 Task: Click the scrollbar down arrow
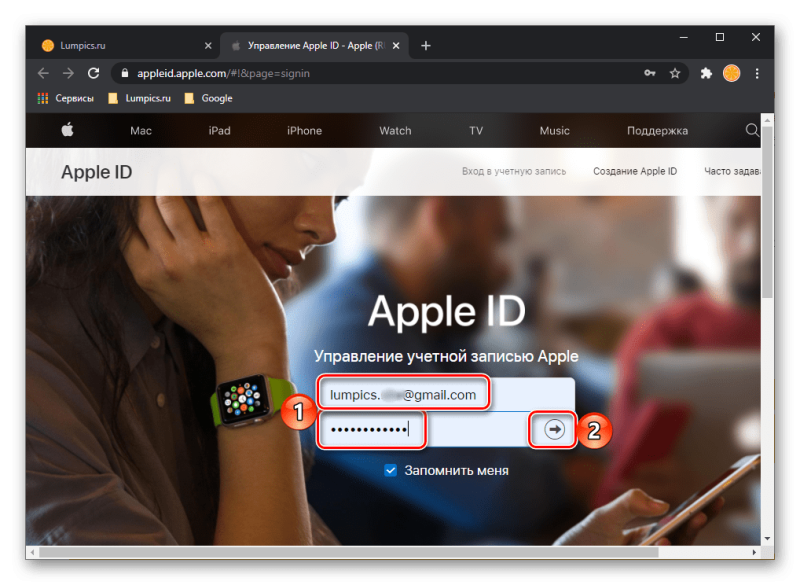pyautogui.click(x=767, y=539)
